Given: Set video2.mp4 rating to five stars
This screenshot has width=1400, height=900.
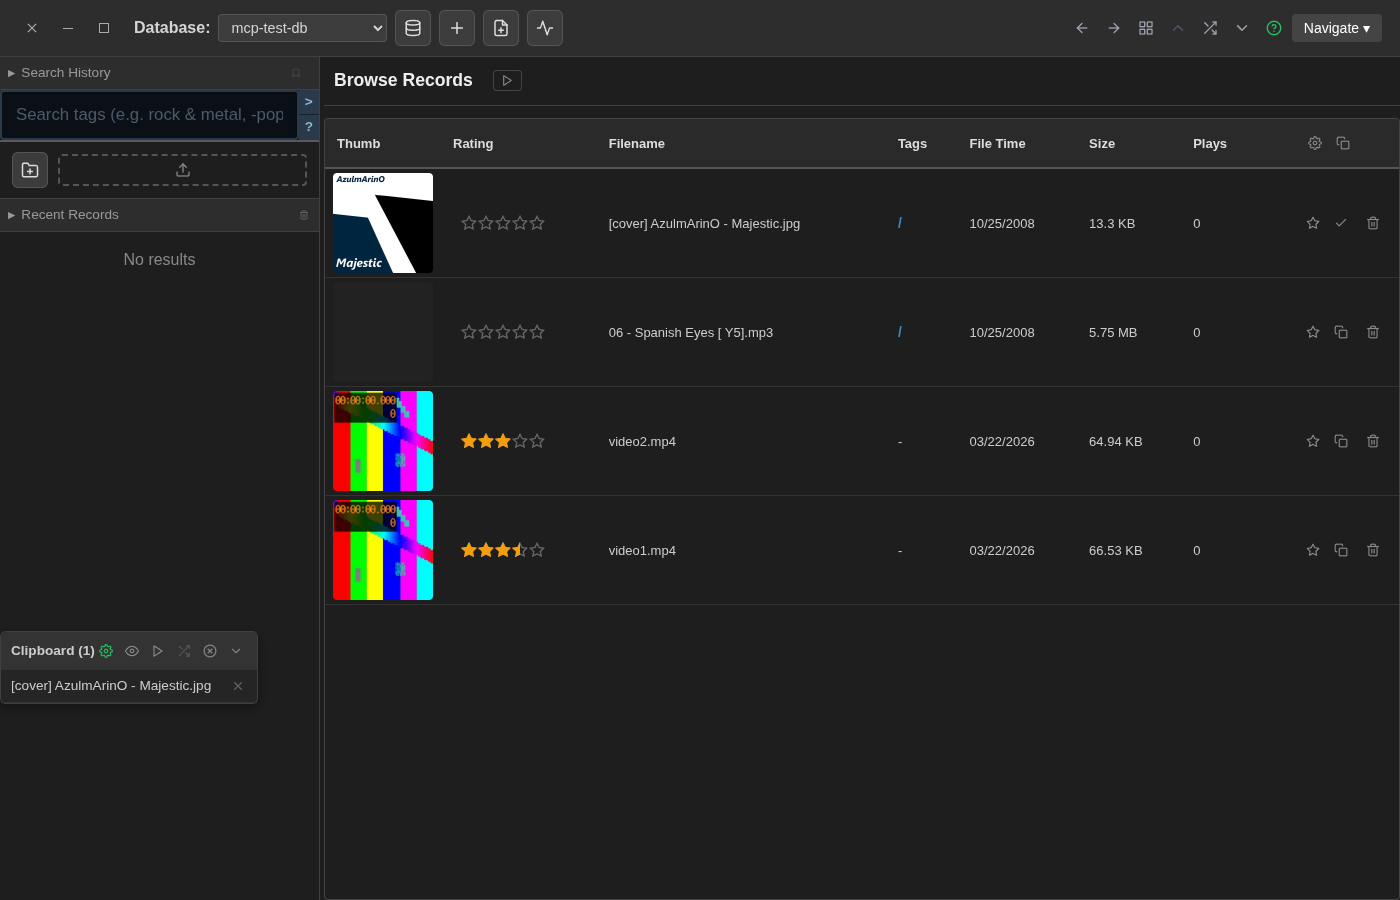Looking at the screenshot, I should click(537, 441).
